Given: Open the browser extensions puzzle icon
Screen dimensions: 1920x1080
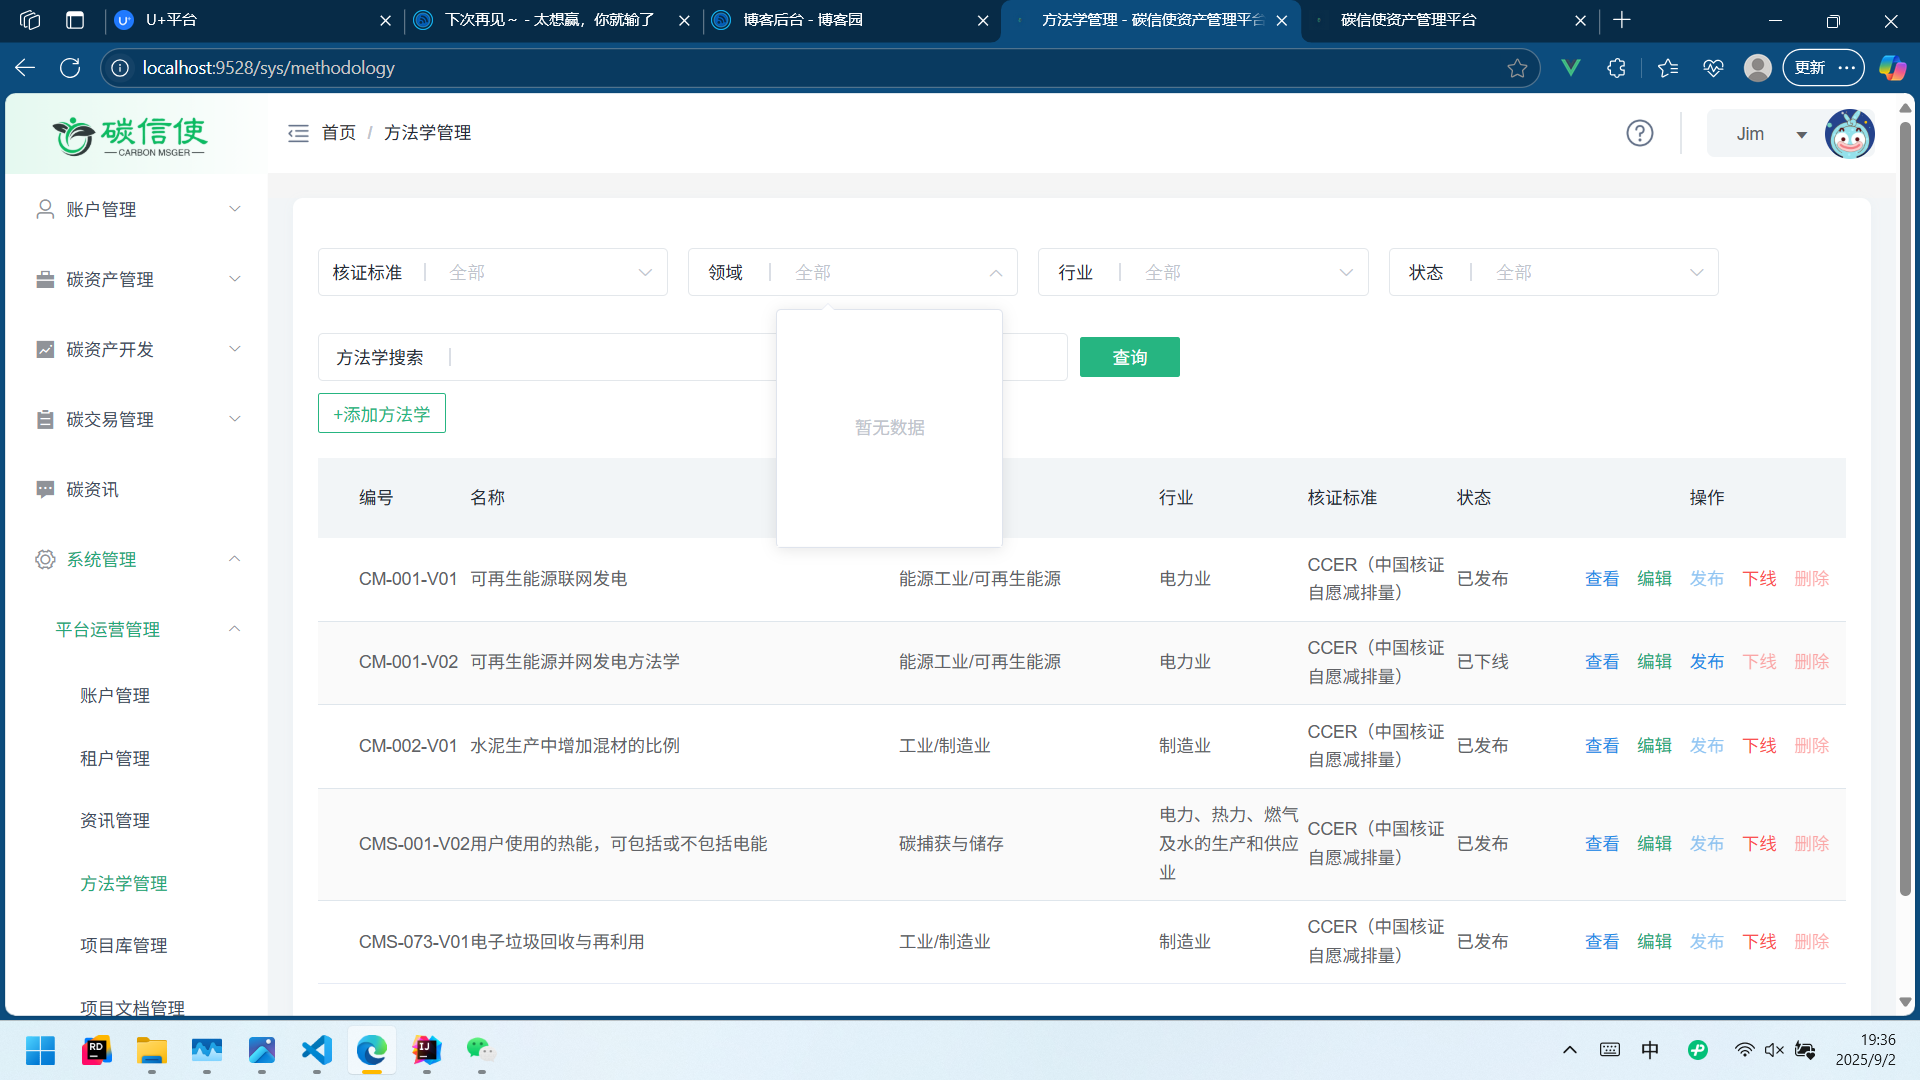Looking at the screenshot, I should pos(1616,68).
